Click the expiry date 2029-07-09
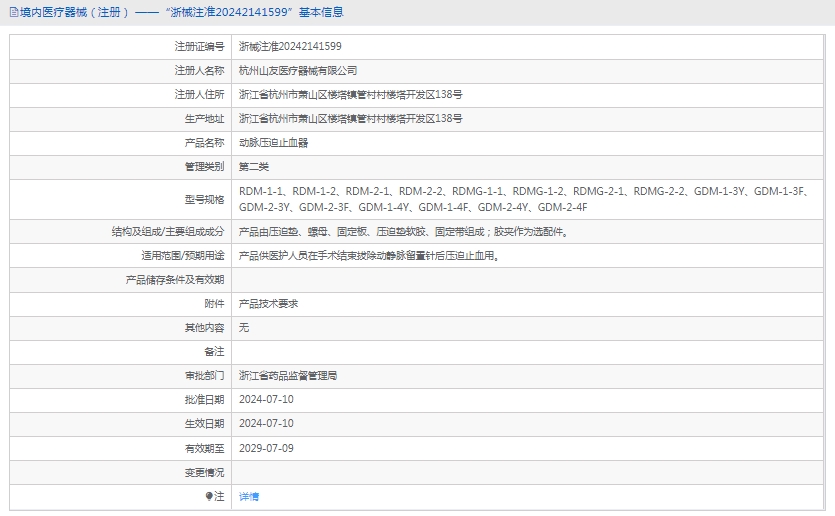The width and height of the screenshot is (835, 516). [266, 448]
